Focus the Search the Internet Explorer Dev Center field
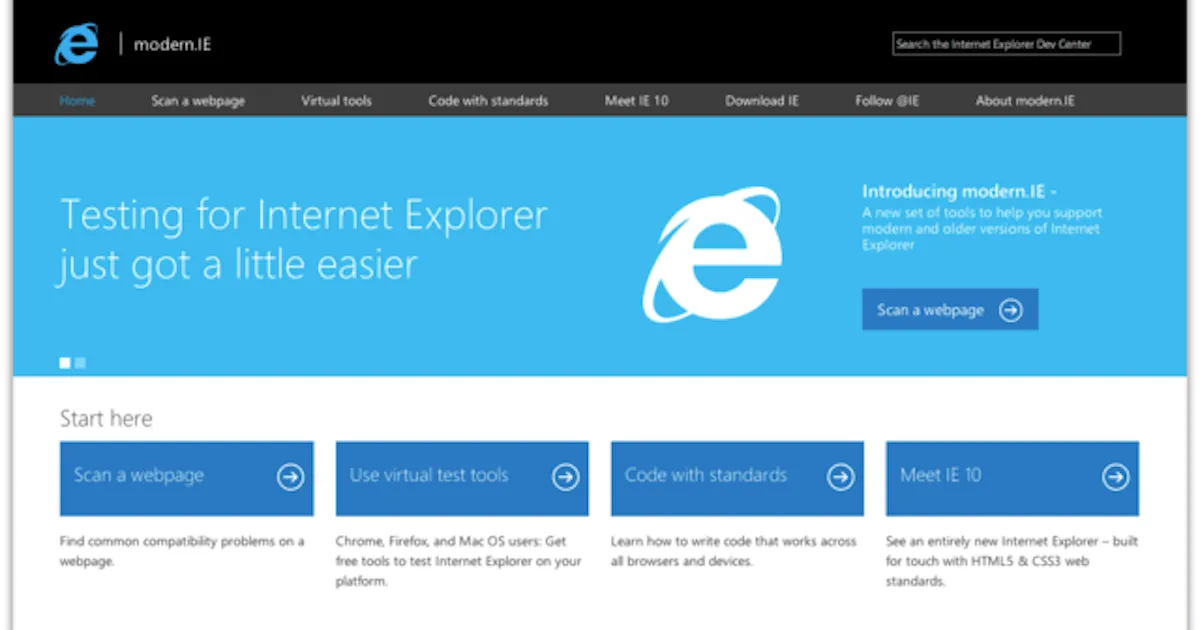 point(1006,44)
